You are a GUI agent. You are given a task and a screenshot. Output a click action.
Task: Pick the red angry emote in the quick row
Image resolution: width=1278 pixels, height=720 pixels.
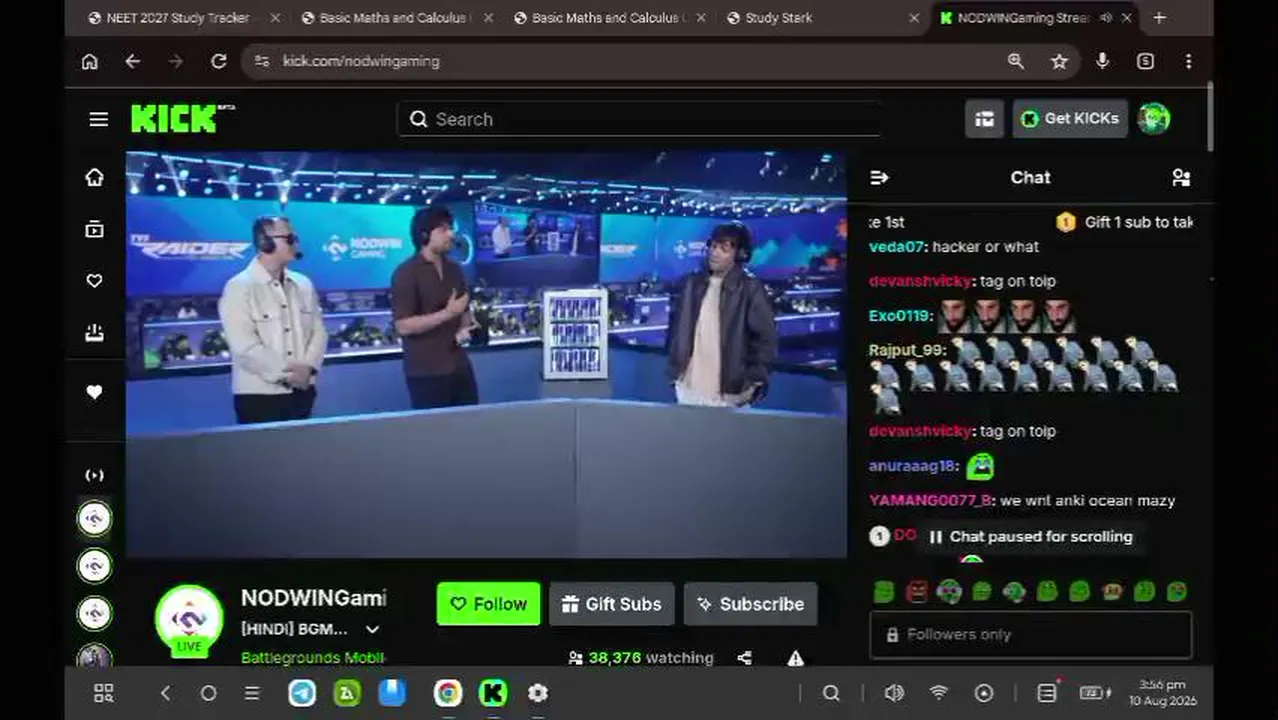tap(916, 591)
